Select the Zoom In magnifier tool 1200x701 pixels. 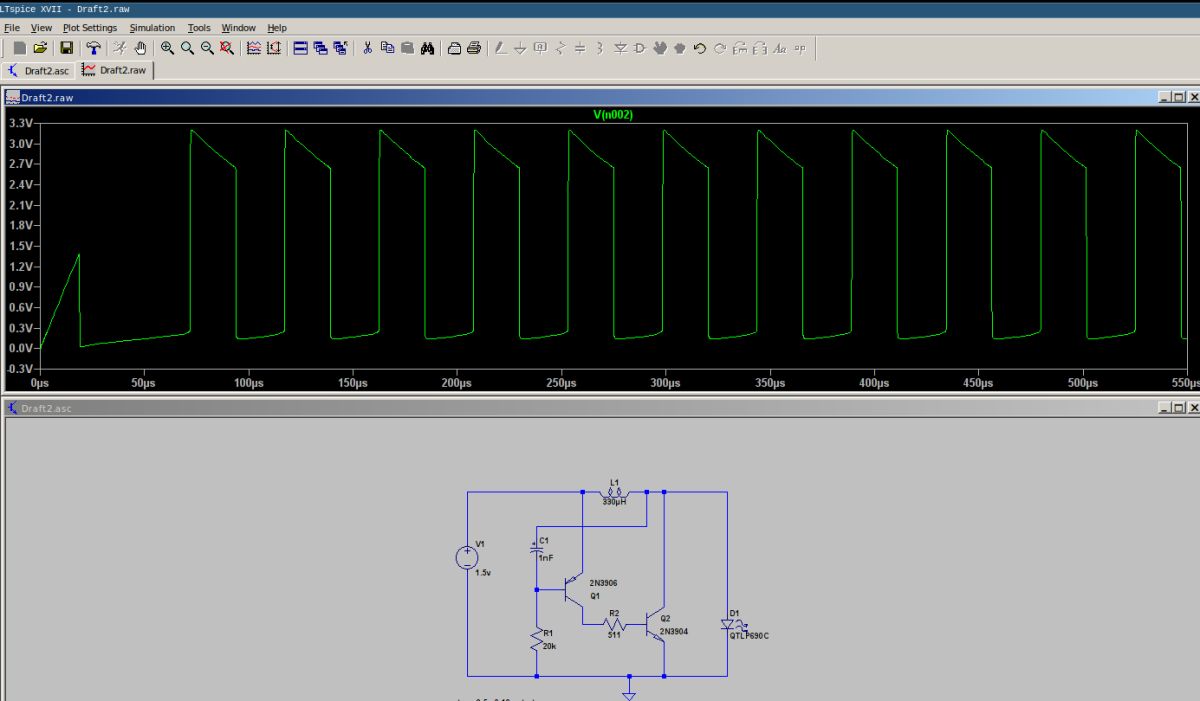167,48
